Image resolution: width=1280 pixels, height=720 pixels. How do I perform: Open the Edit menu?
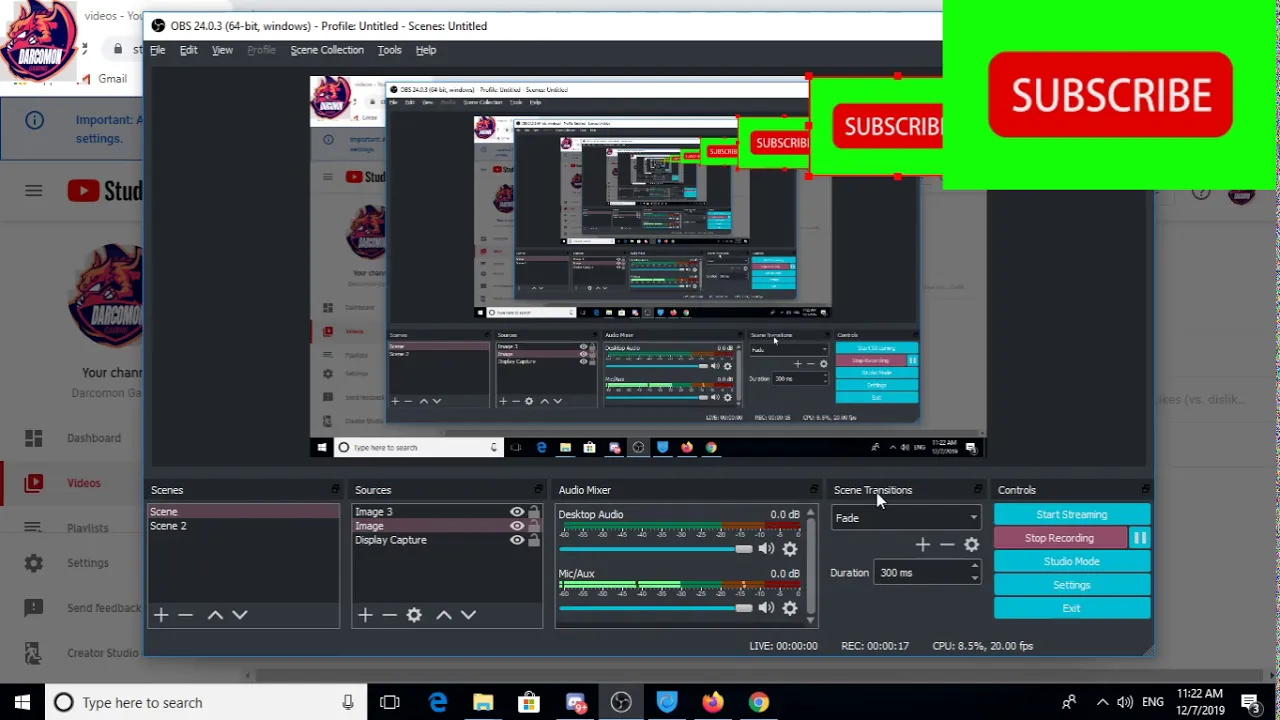pos(188,50)
